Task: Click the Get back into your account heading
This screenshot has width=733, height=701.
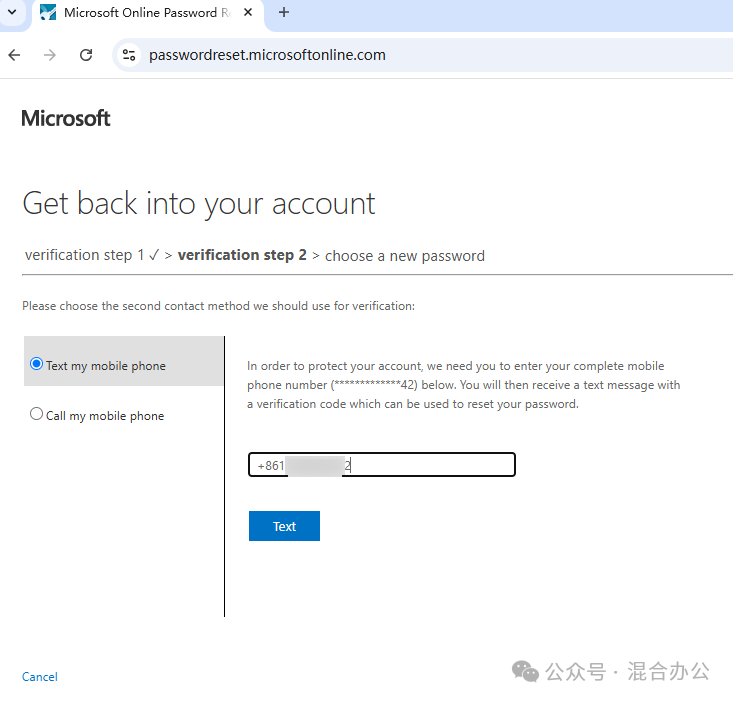Action: [199, 204]
